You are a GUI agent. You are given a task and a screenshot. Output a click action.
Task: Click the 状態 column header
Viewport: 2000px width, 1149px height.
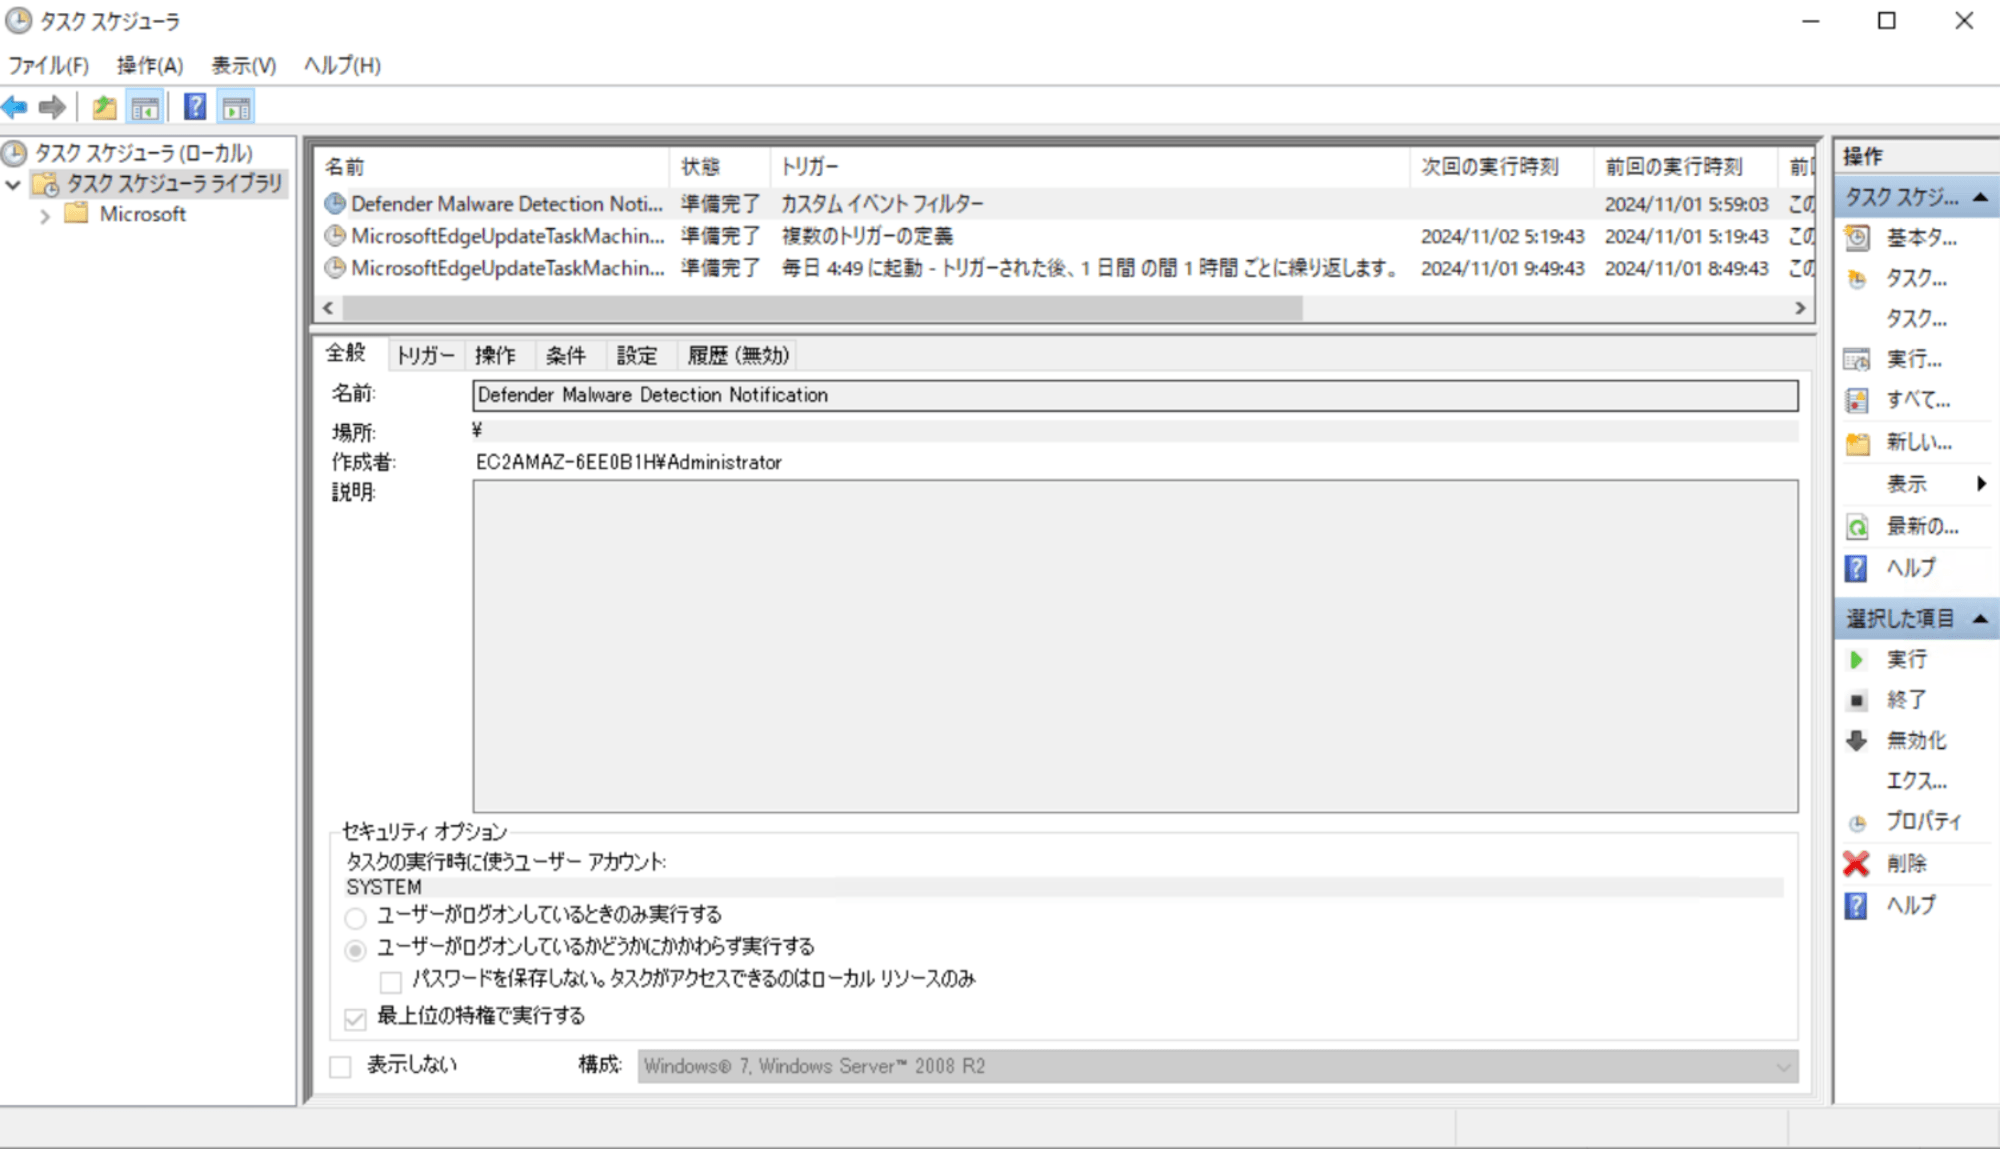[720, 167]
